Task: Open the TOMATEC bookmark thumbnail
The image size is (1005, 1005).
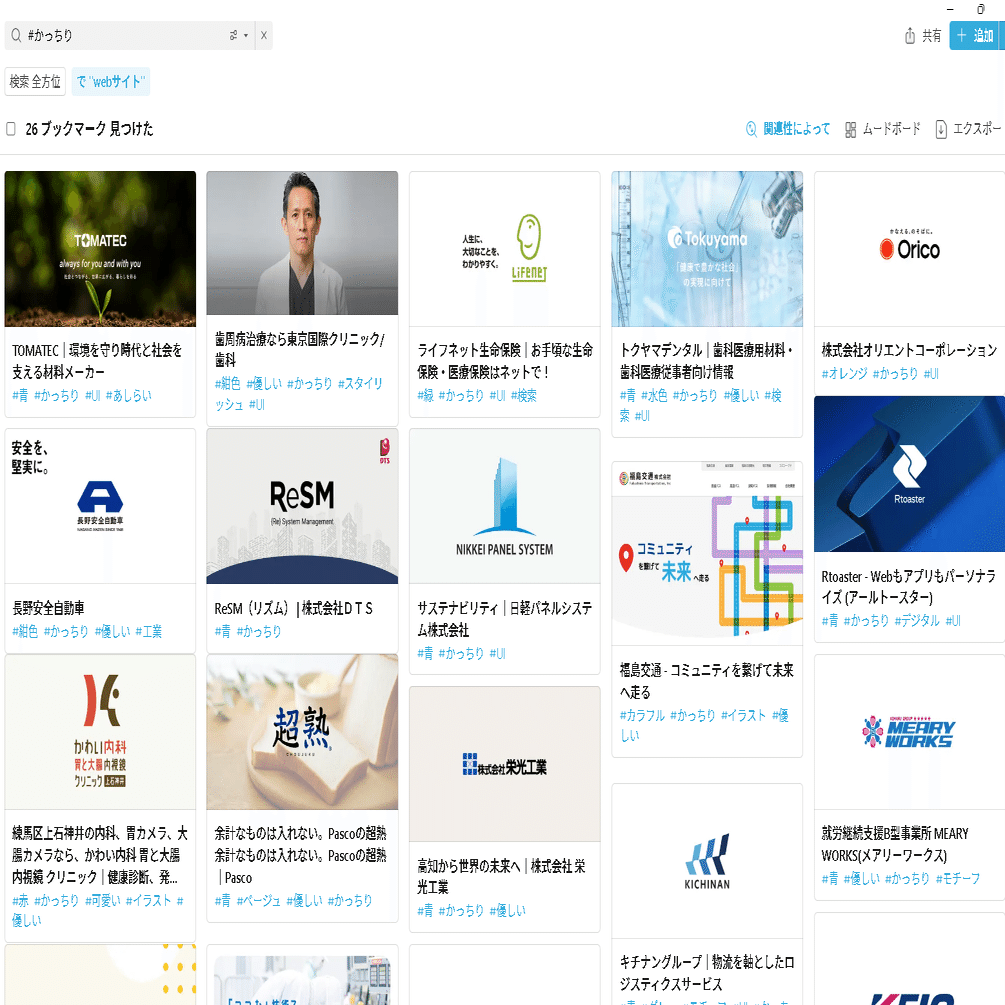Action: tap(100, 249)
